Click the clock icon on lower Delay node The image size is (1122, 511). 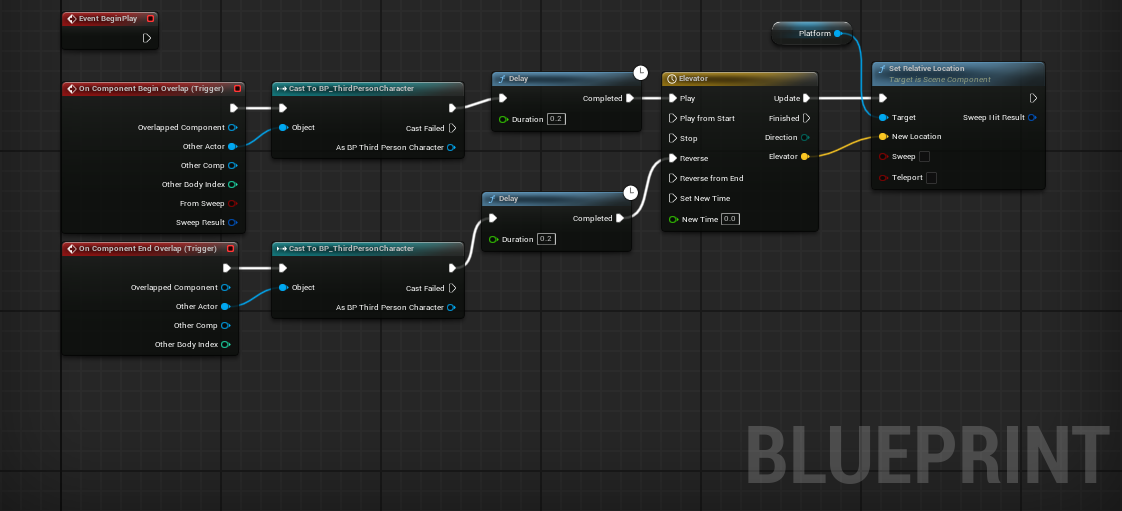(630, 193)
